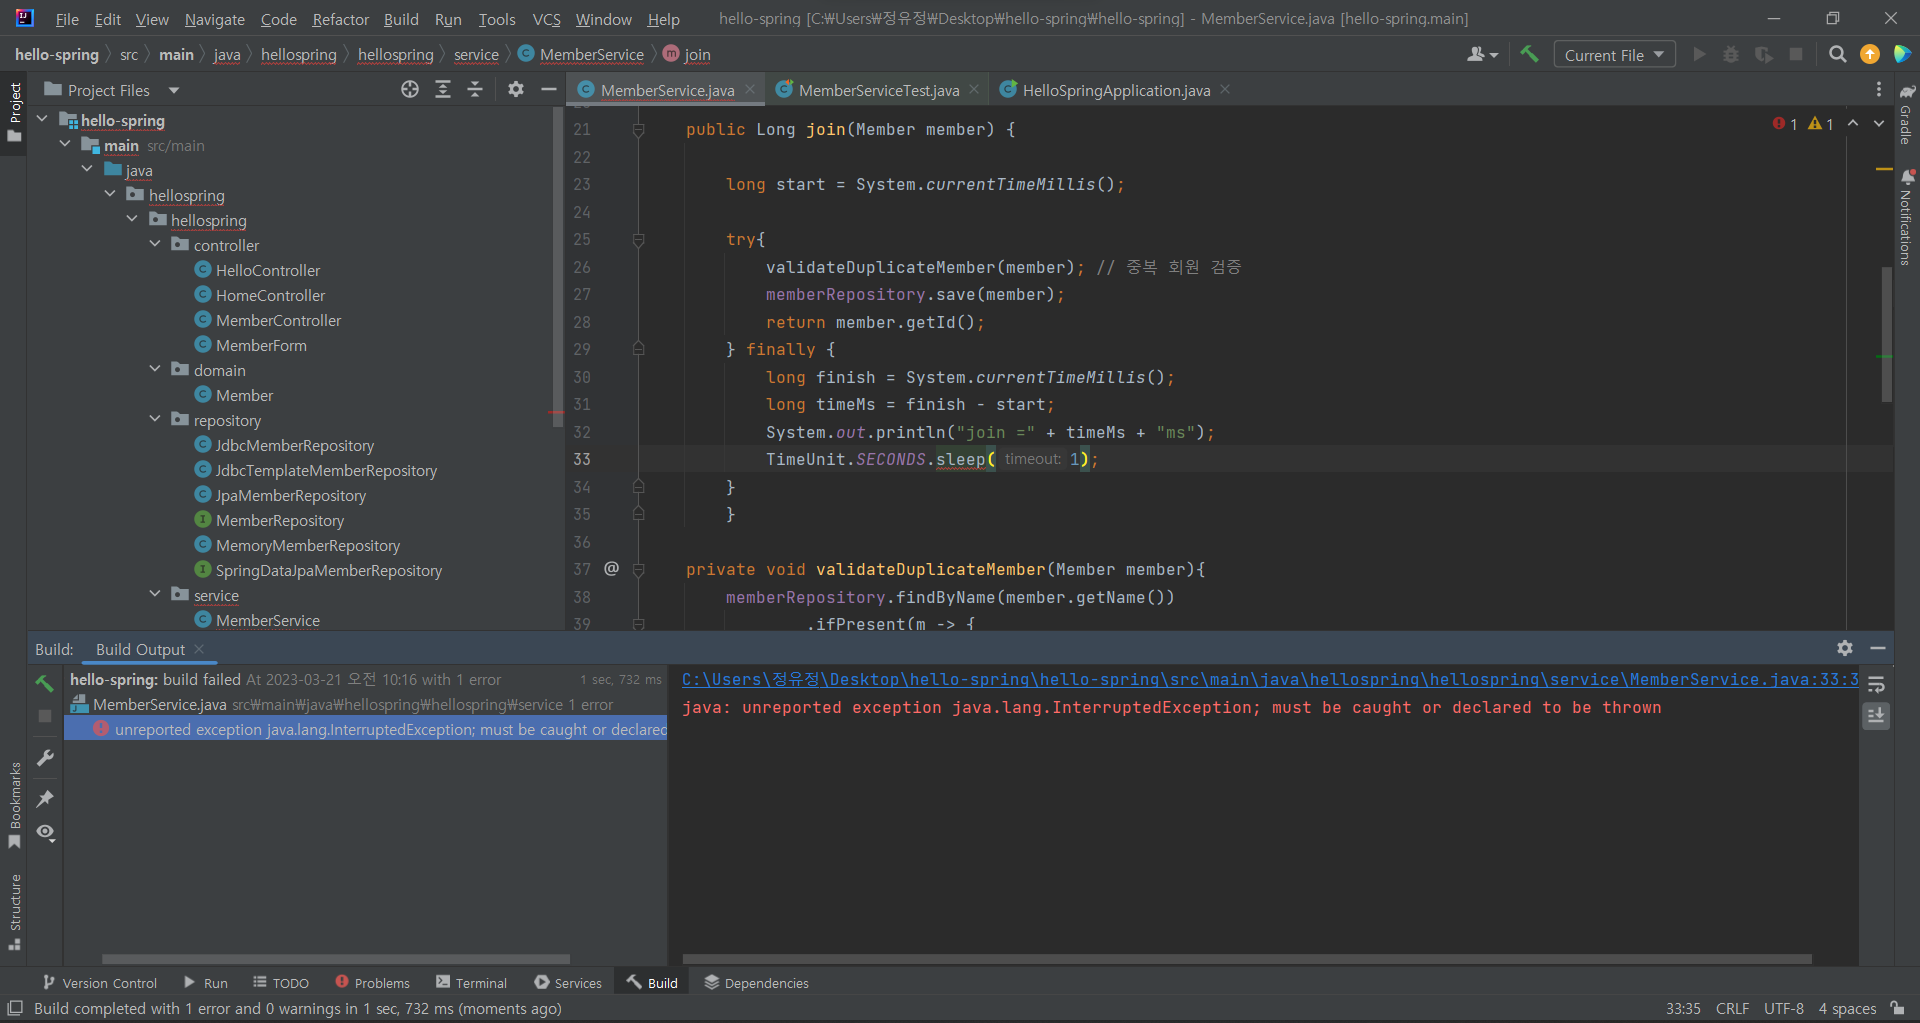The width and height of the screenshot is (1920, 1023).
Task: Open the user account icon menu
Action: point(1482,54)
